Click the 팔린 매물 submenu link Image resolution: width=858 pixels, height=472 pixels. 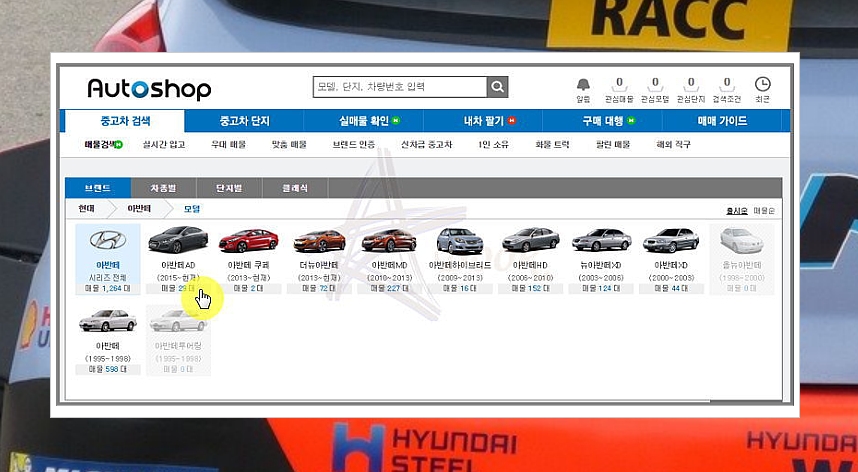[x=613, y=144]
